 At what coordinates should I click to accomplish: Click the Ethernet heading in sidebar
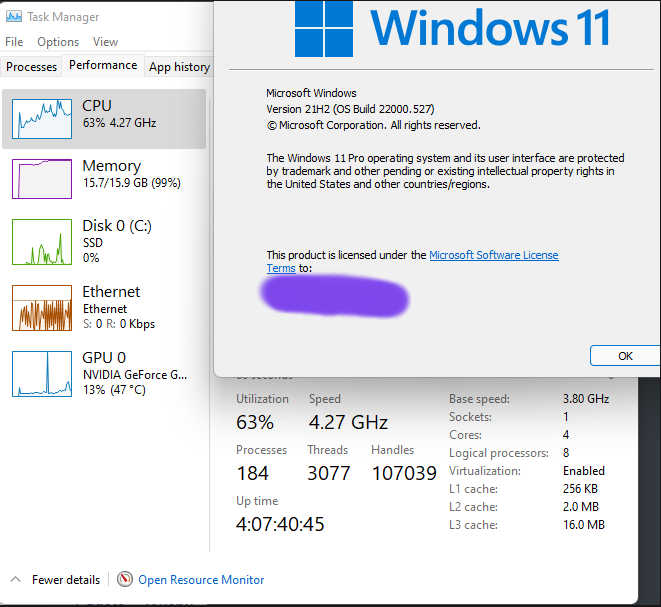(x=111, y=292)
